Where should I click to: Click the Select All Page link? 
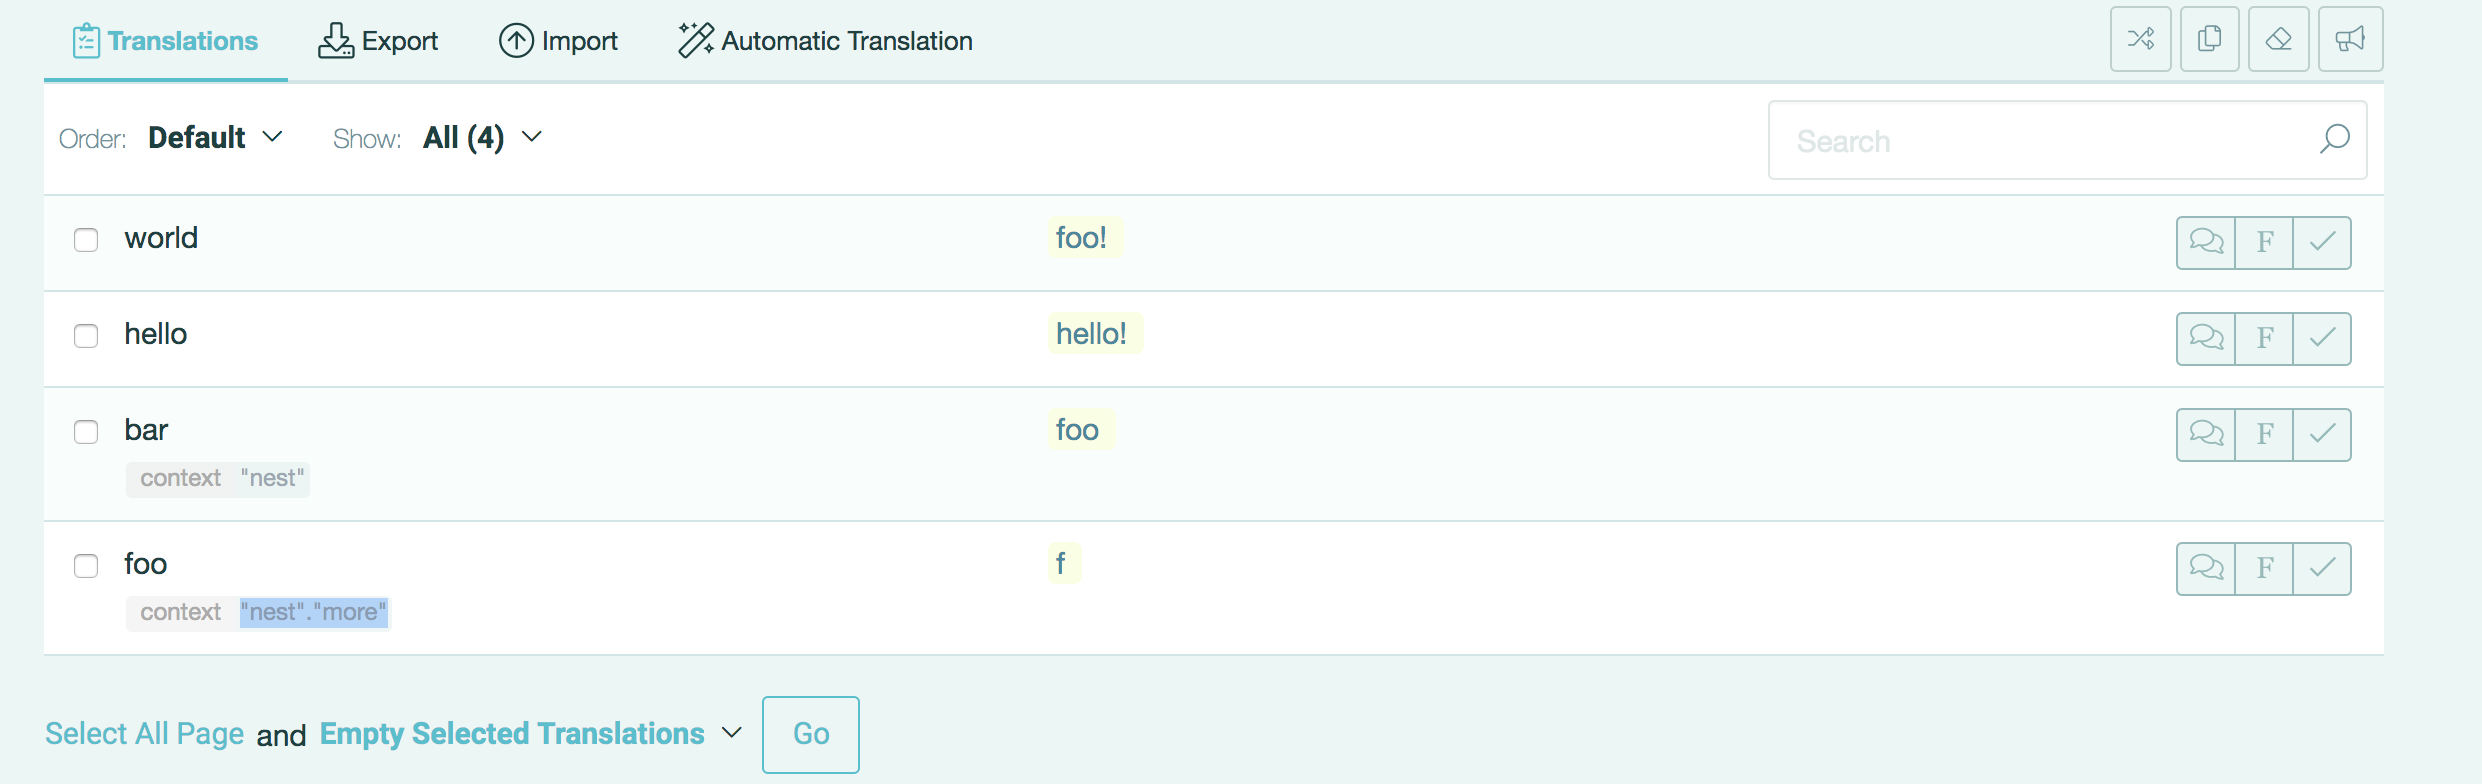[145, 734]
